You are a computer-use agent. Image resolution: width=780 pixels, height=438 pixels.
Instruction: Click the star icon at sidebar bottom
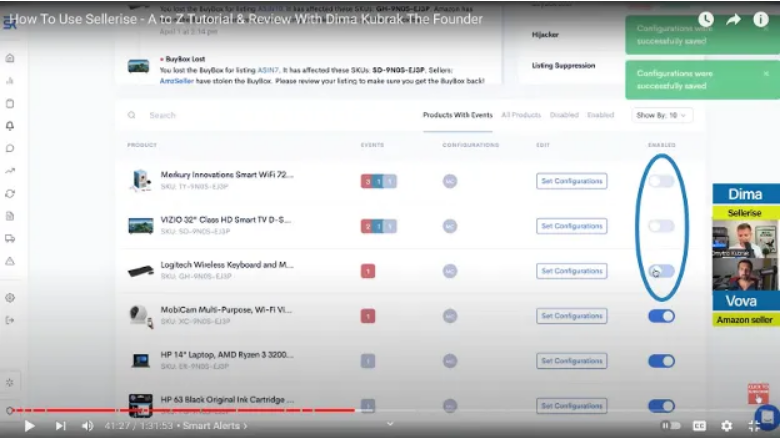(x=10, y=382)
